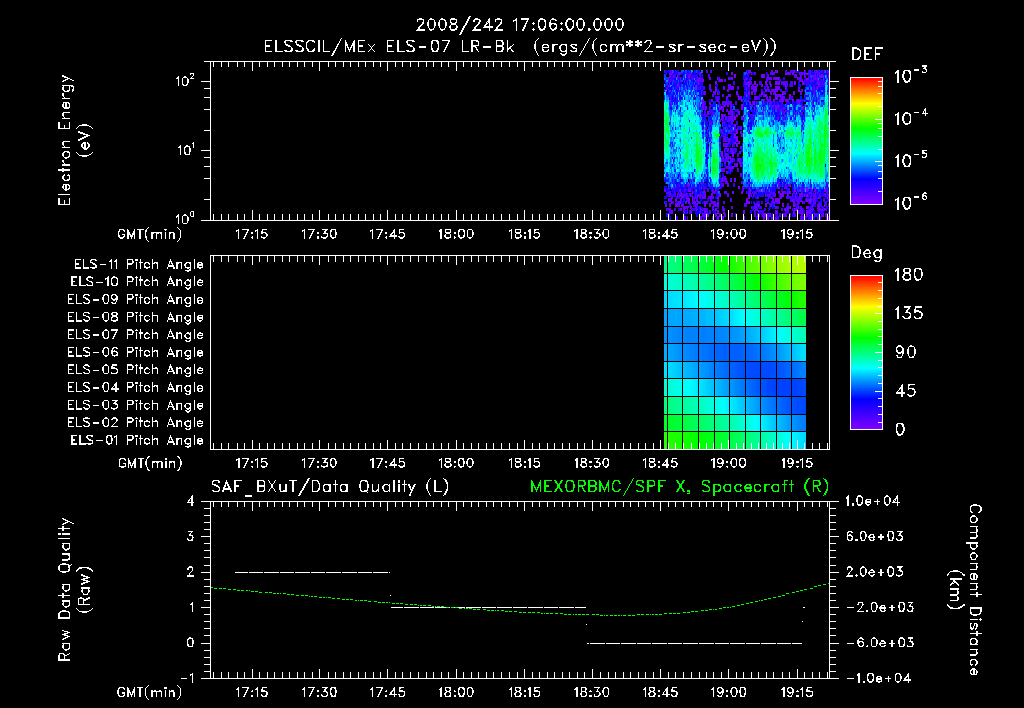
Task: Click the pitch angle colored grid
Action: 735,352
